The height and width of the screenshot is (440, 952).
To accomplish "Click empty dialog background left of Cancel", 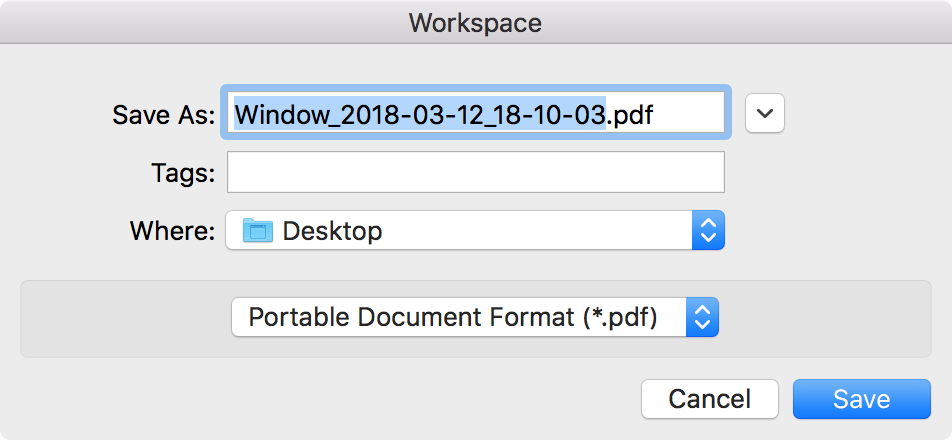I will pos(316,399).
